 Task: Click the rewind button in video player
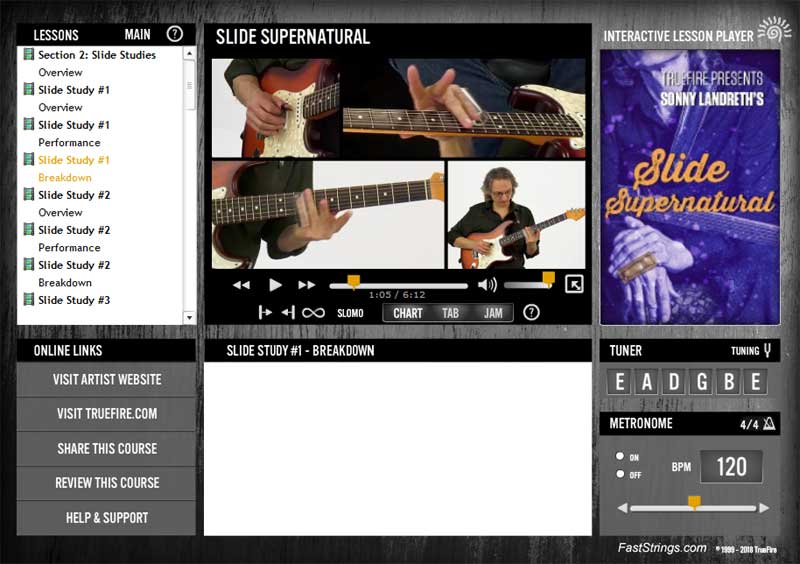[241, 285]
